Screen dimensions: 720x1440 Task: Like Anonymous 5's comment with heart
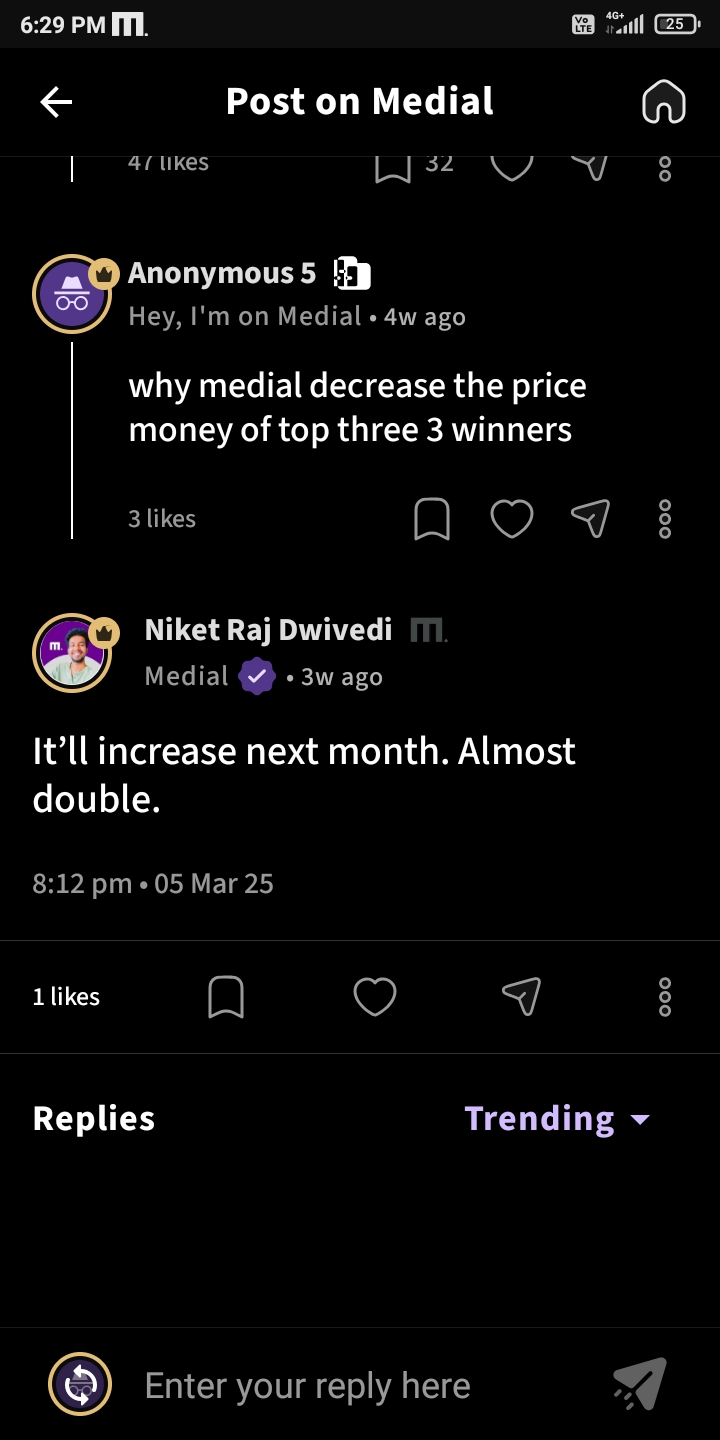[511, 519]
